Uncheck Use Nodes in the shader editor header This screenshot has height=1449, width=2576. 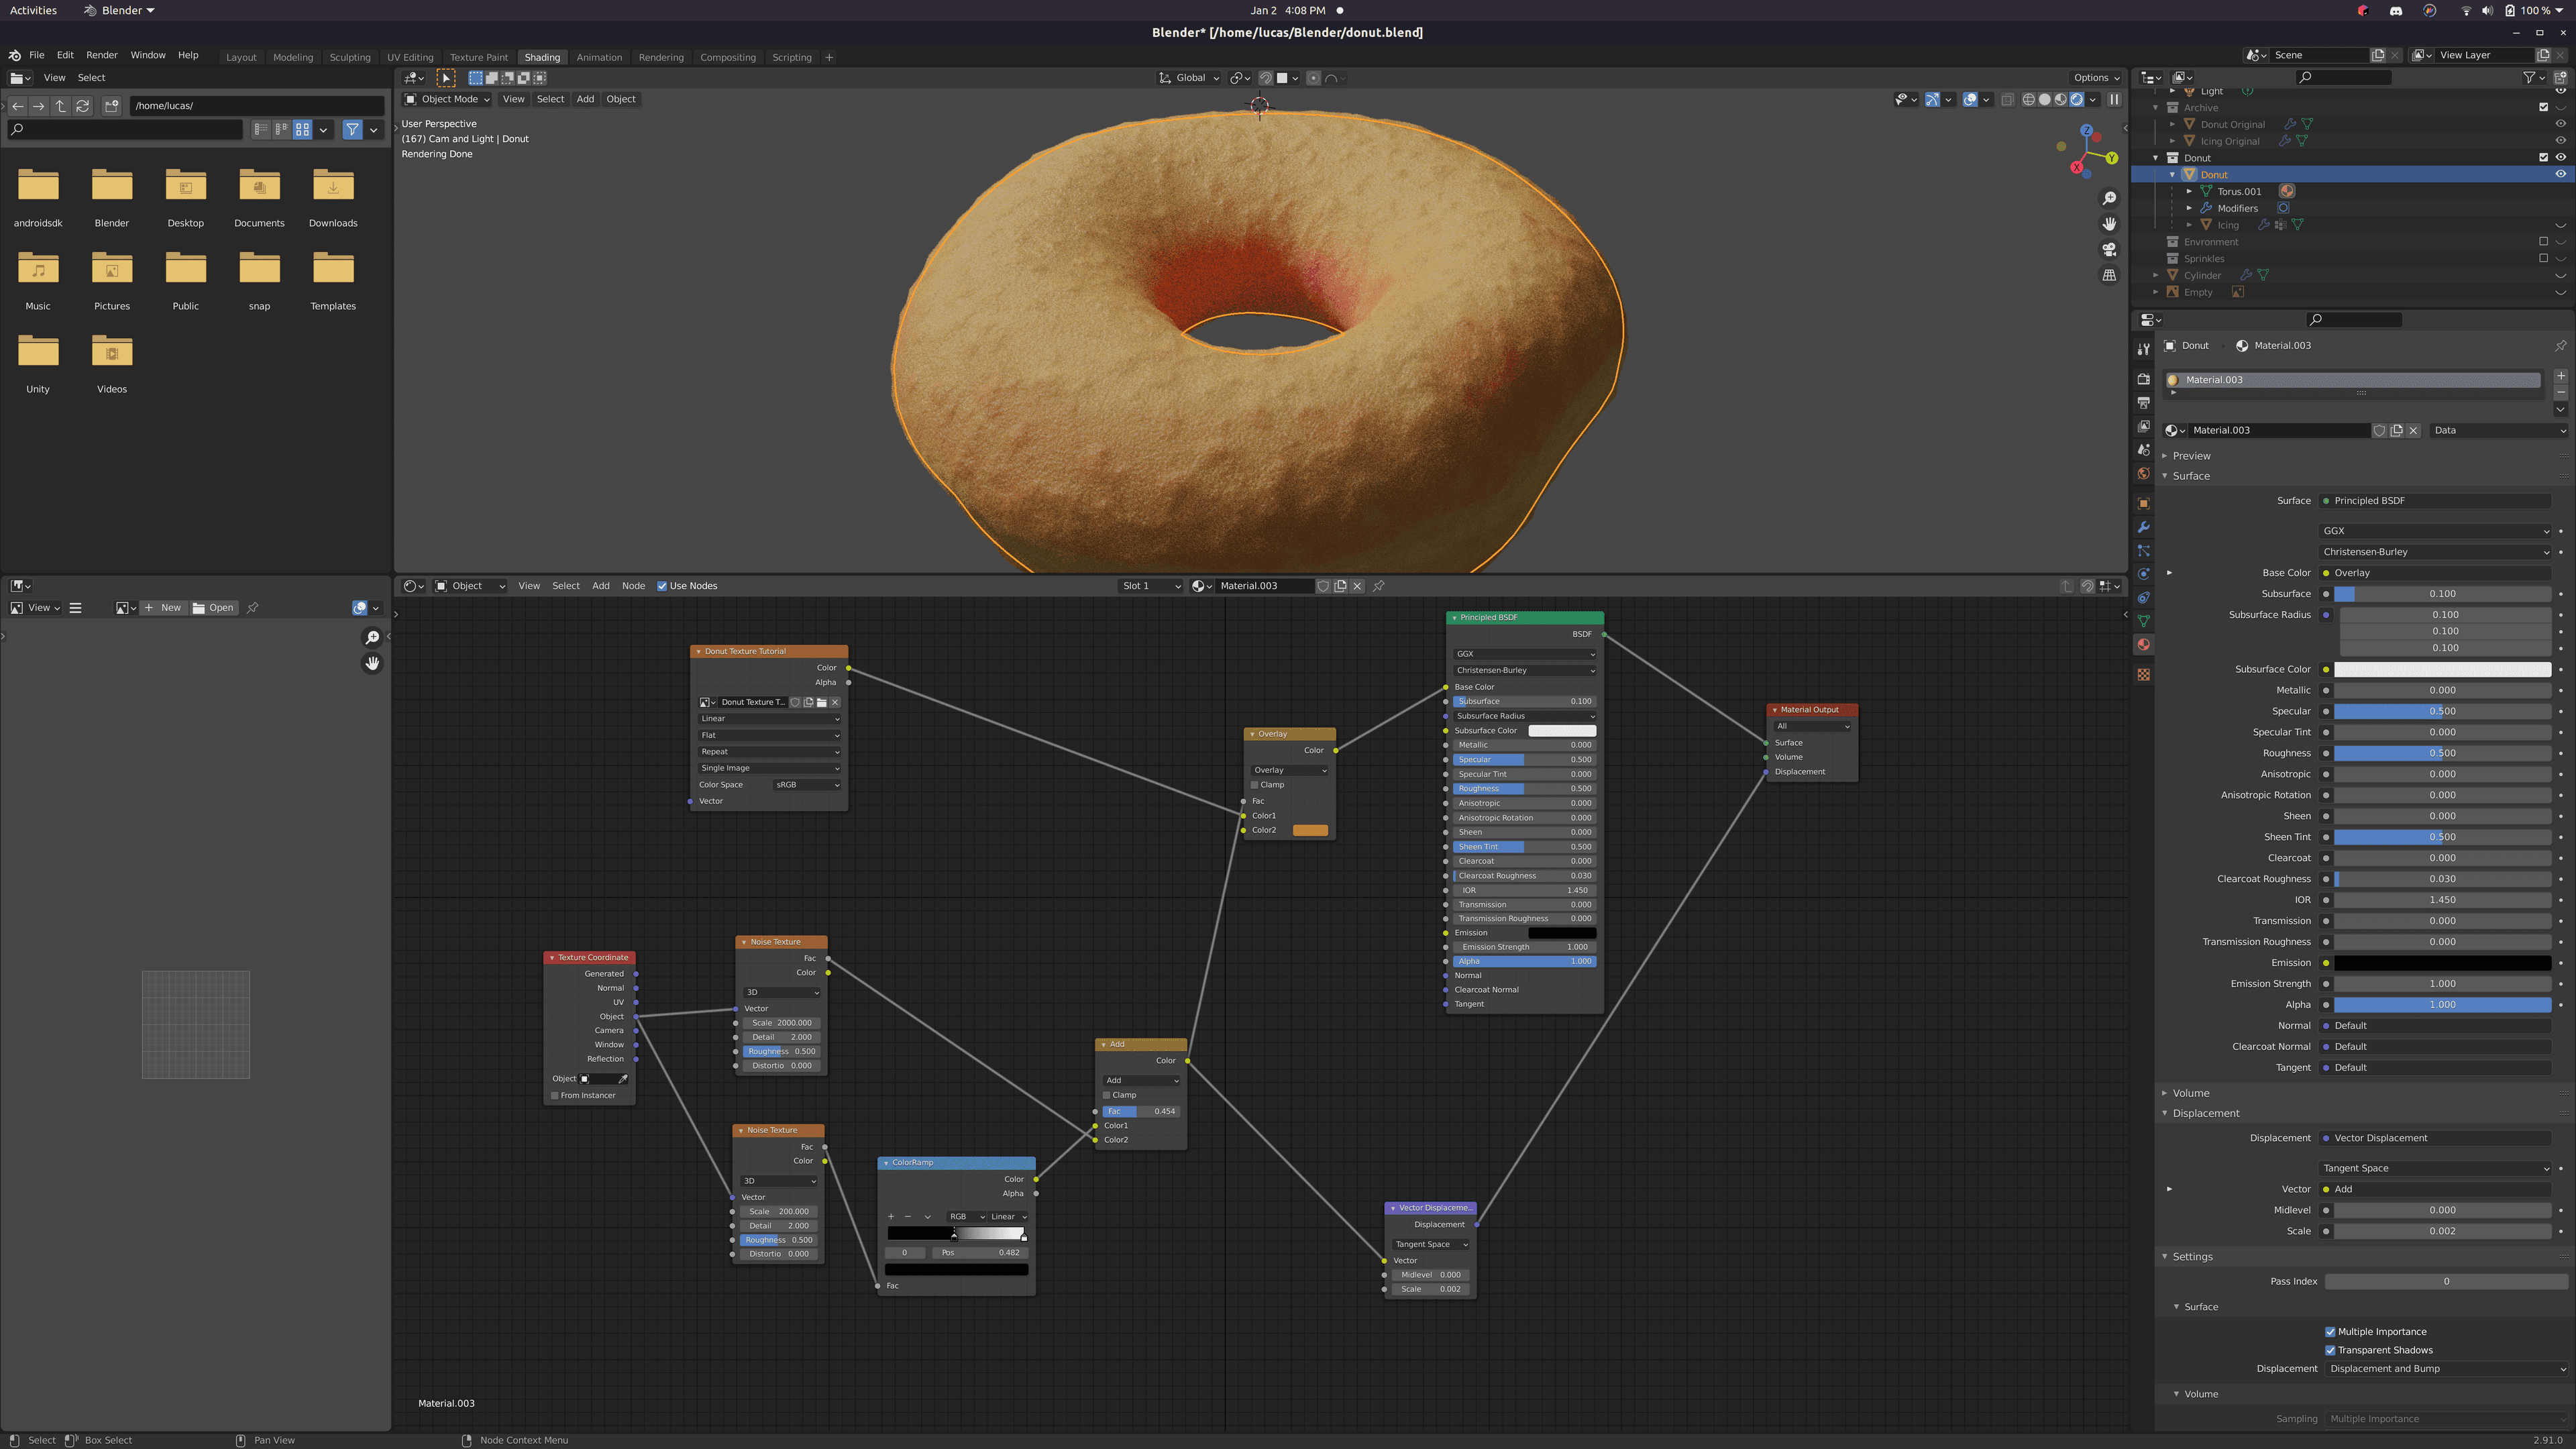click(662, 586)
